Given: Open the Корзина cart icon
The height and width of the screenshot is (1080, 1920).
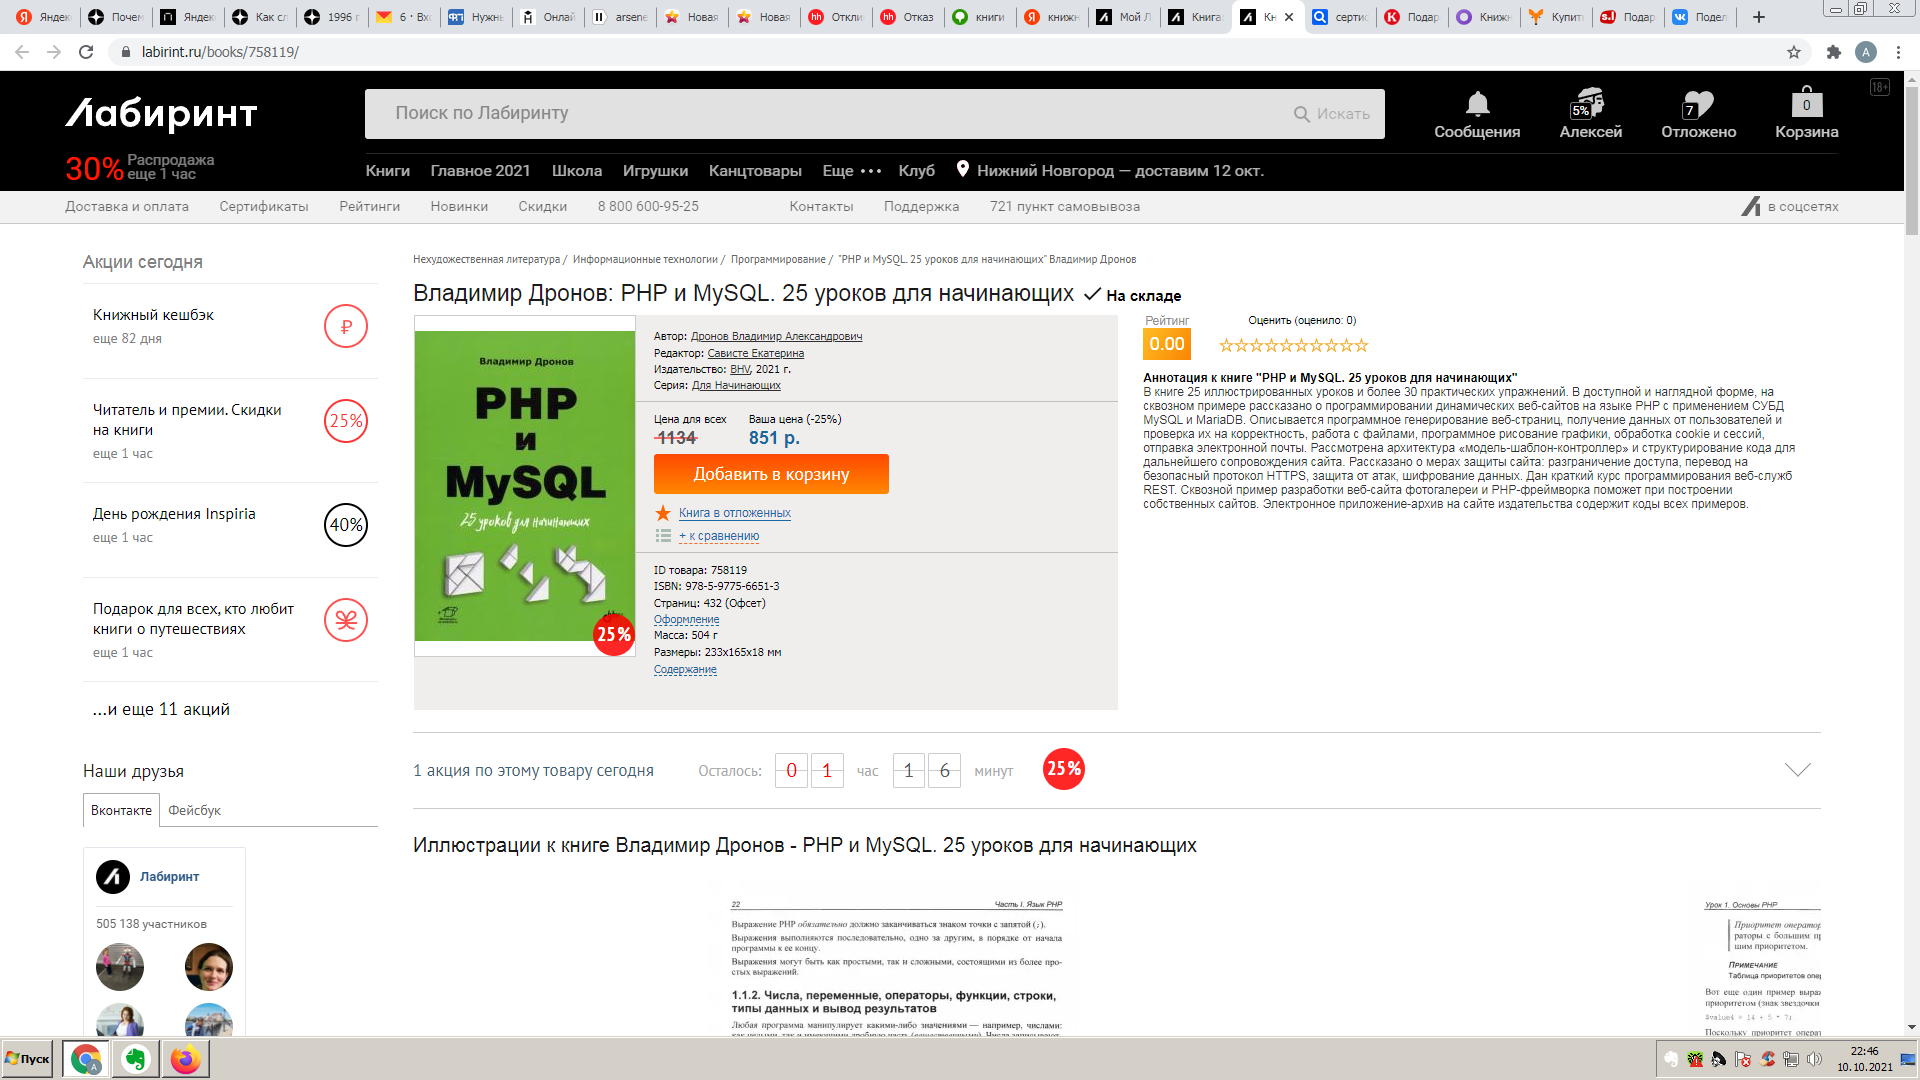Looking at the screenshot, I should (x=1806, y=102).
